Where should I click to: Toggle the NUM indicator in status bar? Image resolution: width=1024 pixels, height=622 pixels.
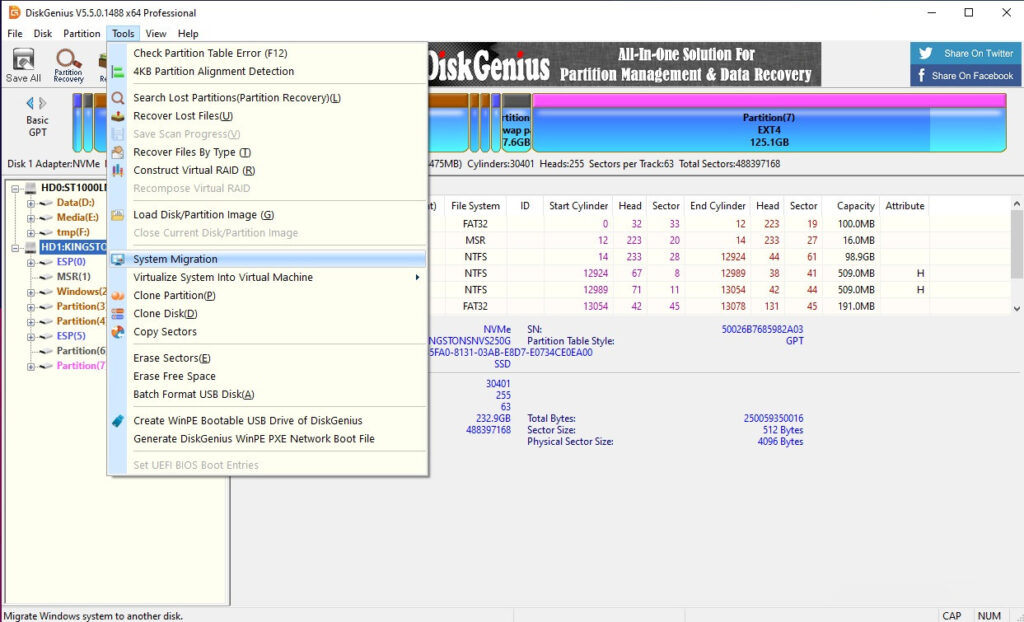tap(991, 615)
